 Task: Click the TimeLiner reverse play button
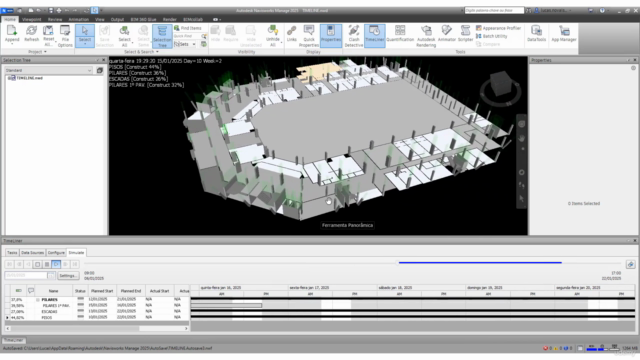[x=28, y=264]
